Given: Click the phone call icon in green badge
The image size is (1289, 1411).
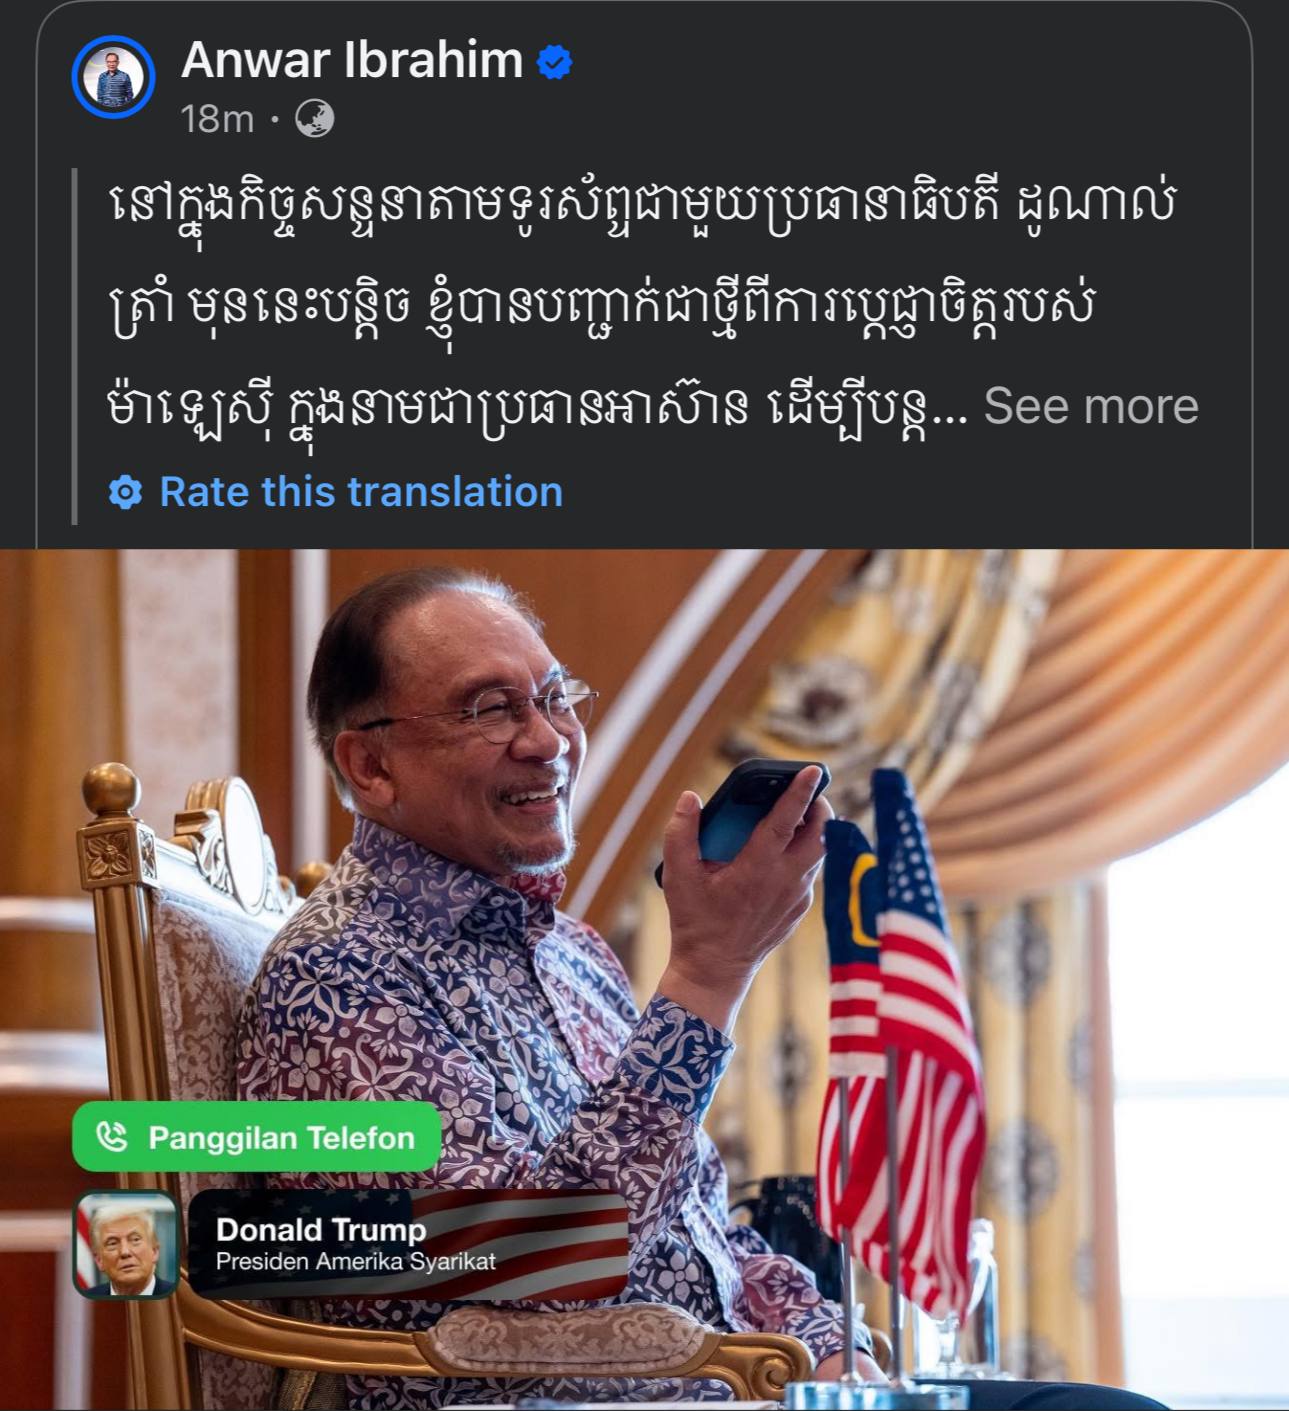Looking at the screenshot, I should point(111,1137).
